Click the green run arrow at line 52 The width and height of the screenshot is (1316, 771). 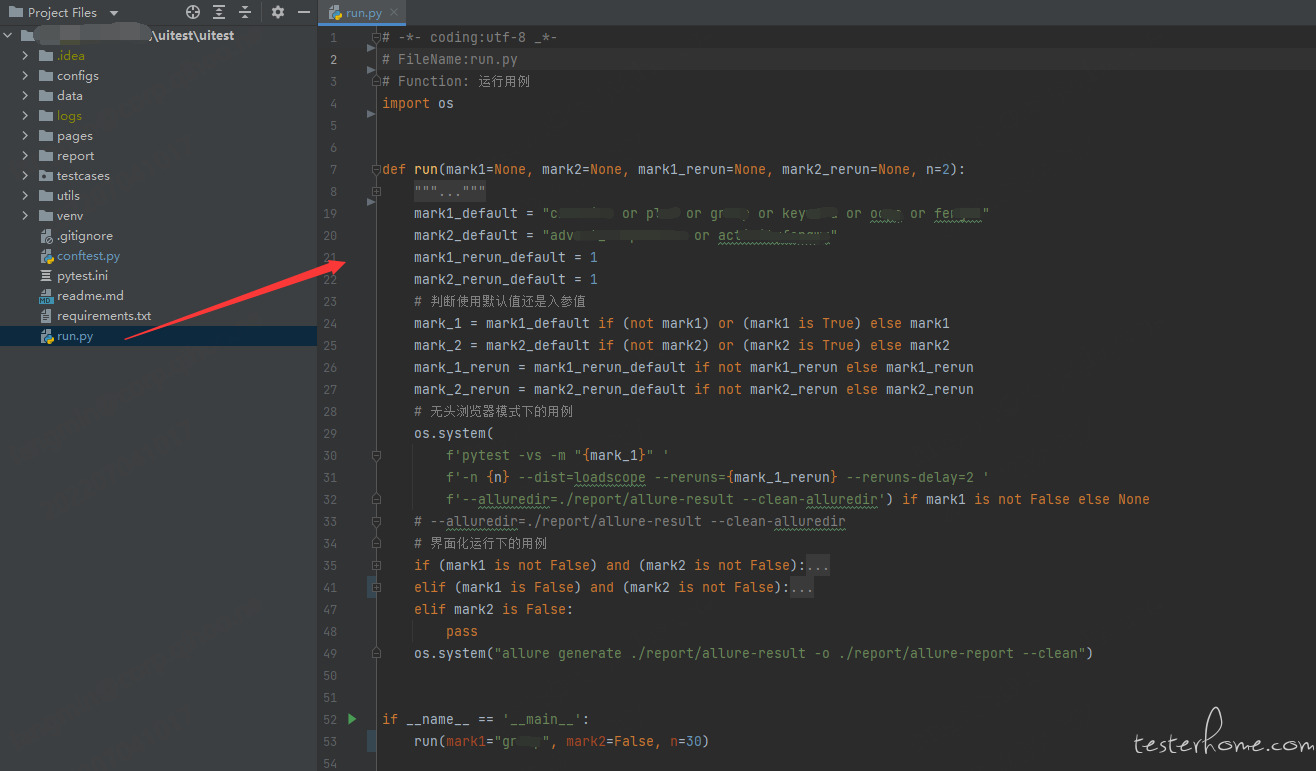point(352,718)
